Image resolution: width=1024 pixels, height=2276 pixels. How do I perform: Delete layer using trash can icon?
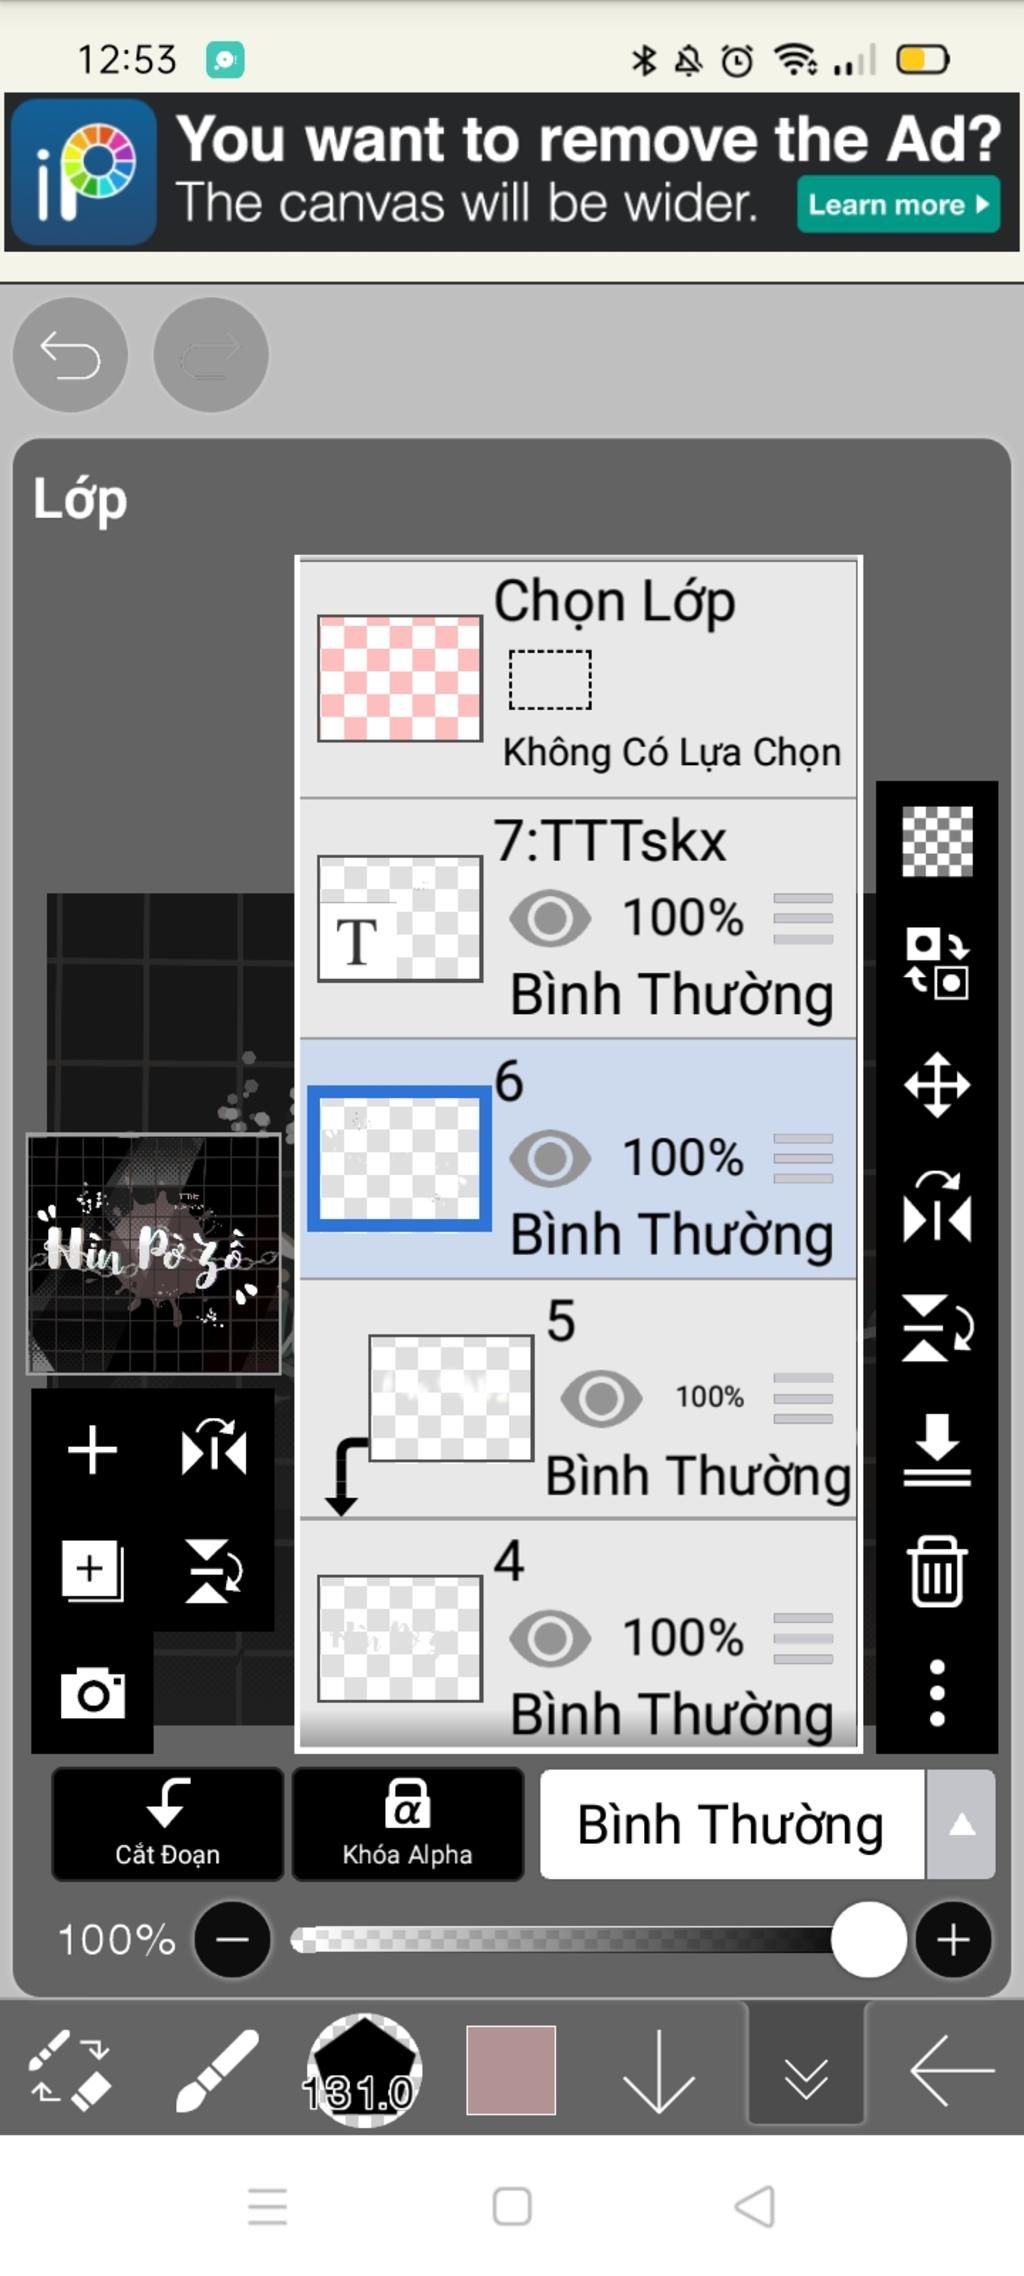(x=937, y=1572)
